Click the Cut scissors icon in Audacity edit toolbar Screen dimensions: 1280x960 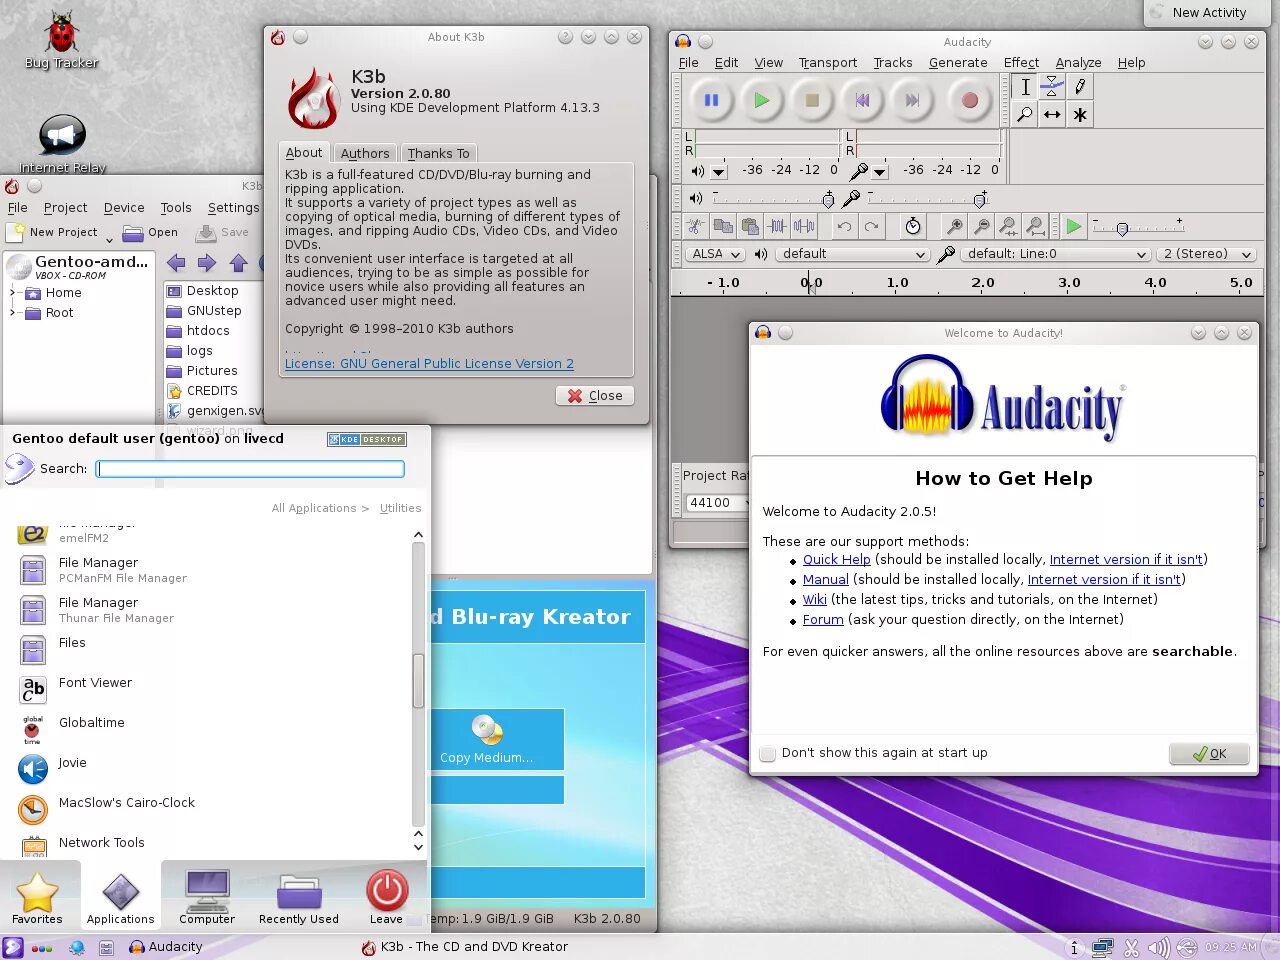tap(696, 227)
